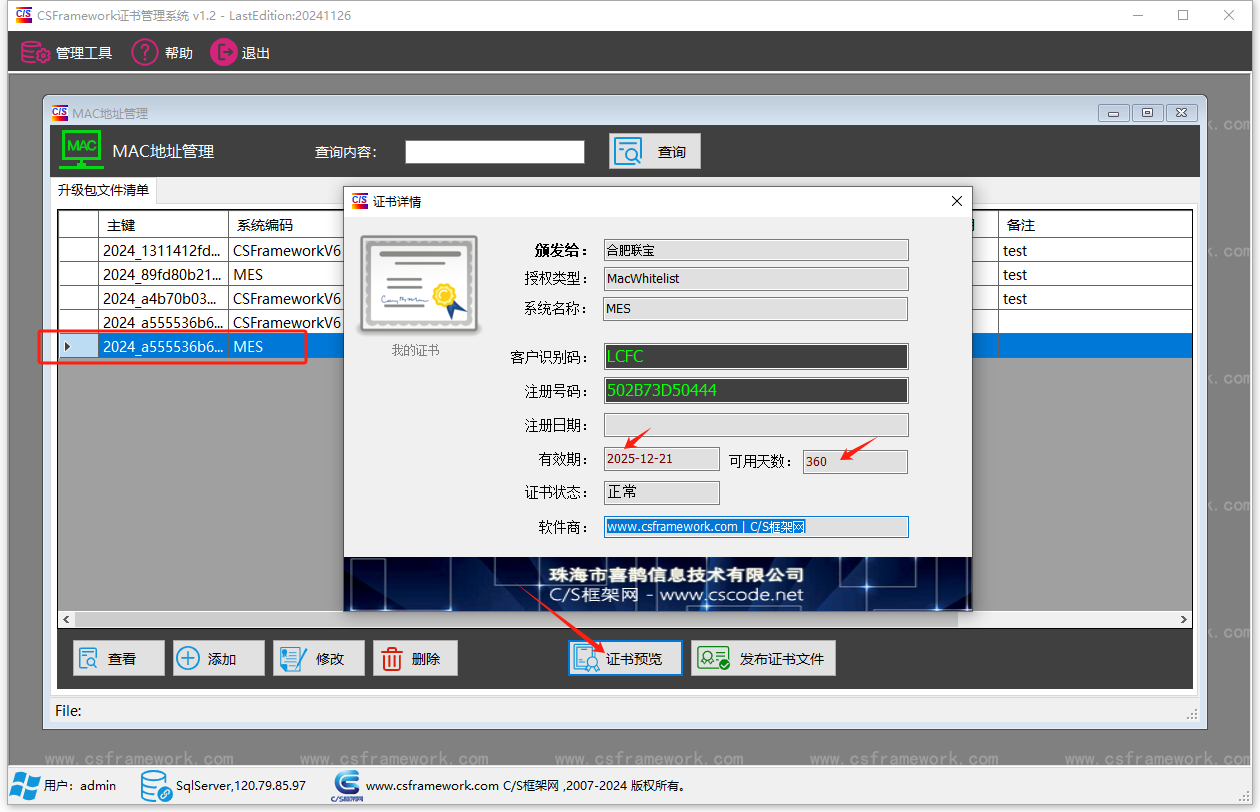Click the green MAC monitor icon

pos(82,149)
